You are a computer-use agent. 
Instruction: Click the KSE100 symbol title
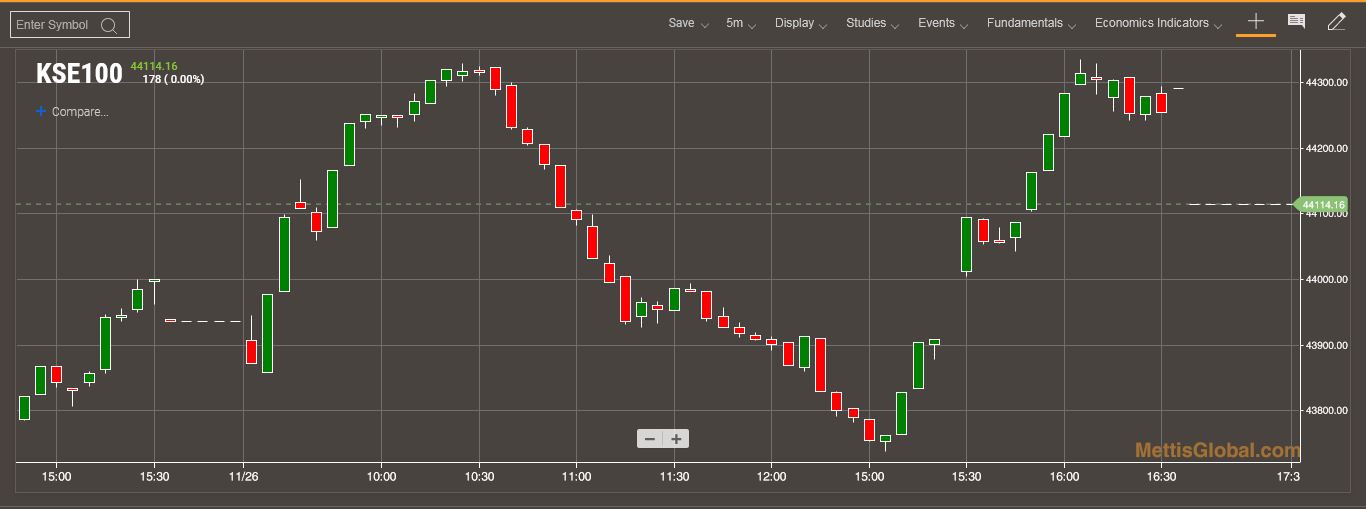click(x=79, y=73)
